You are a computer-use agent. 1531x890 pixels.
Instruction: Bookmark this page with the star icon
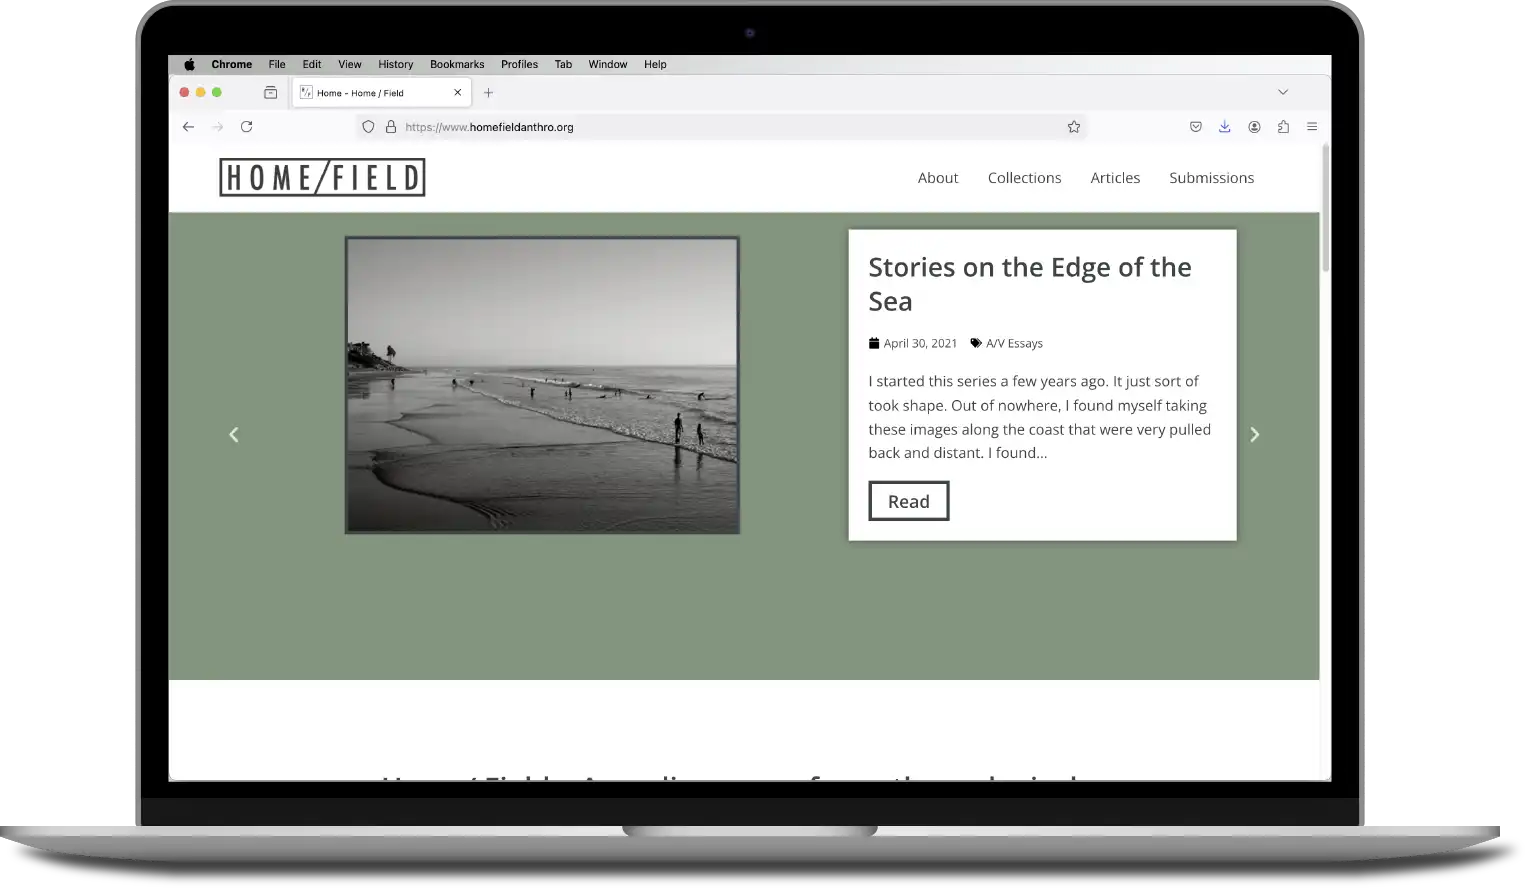click(x=1073, y=127)
